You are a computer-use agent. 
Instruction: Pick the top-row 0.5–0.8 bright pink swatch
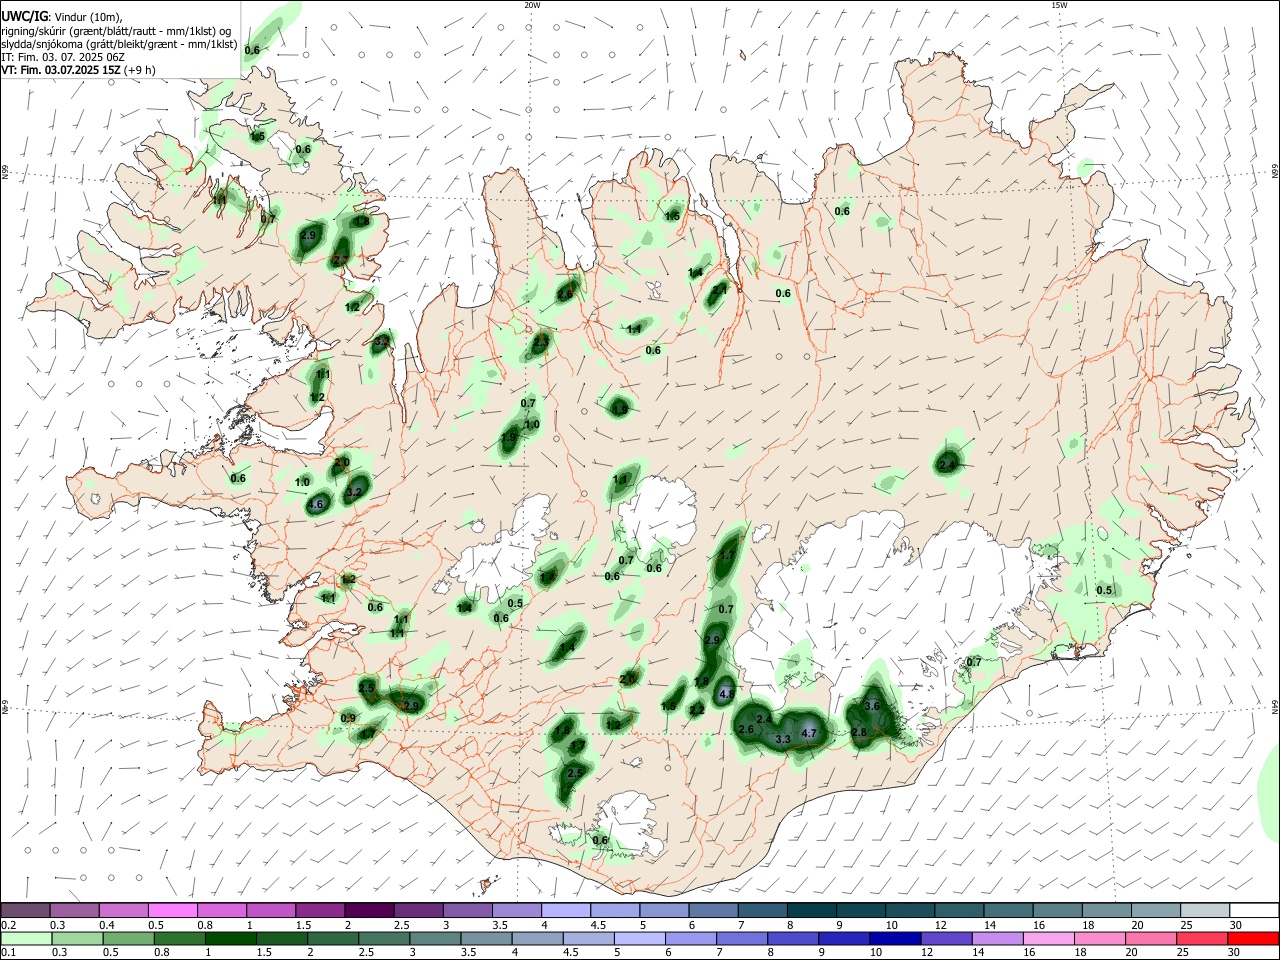[173, 910]
